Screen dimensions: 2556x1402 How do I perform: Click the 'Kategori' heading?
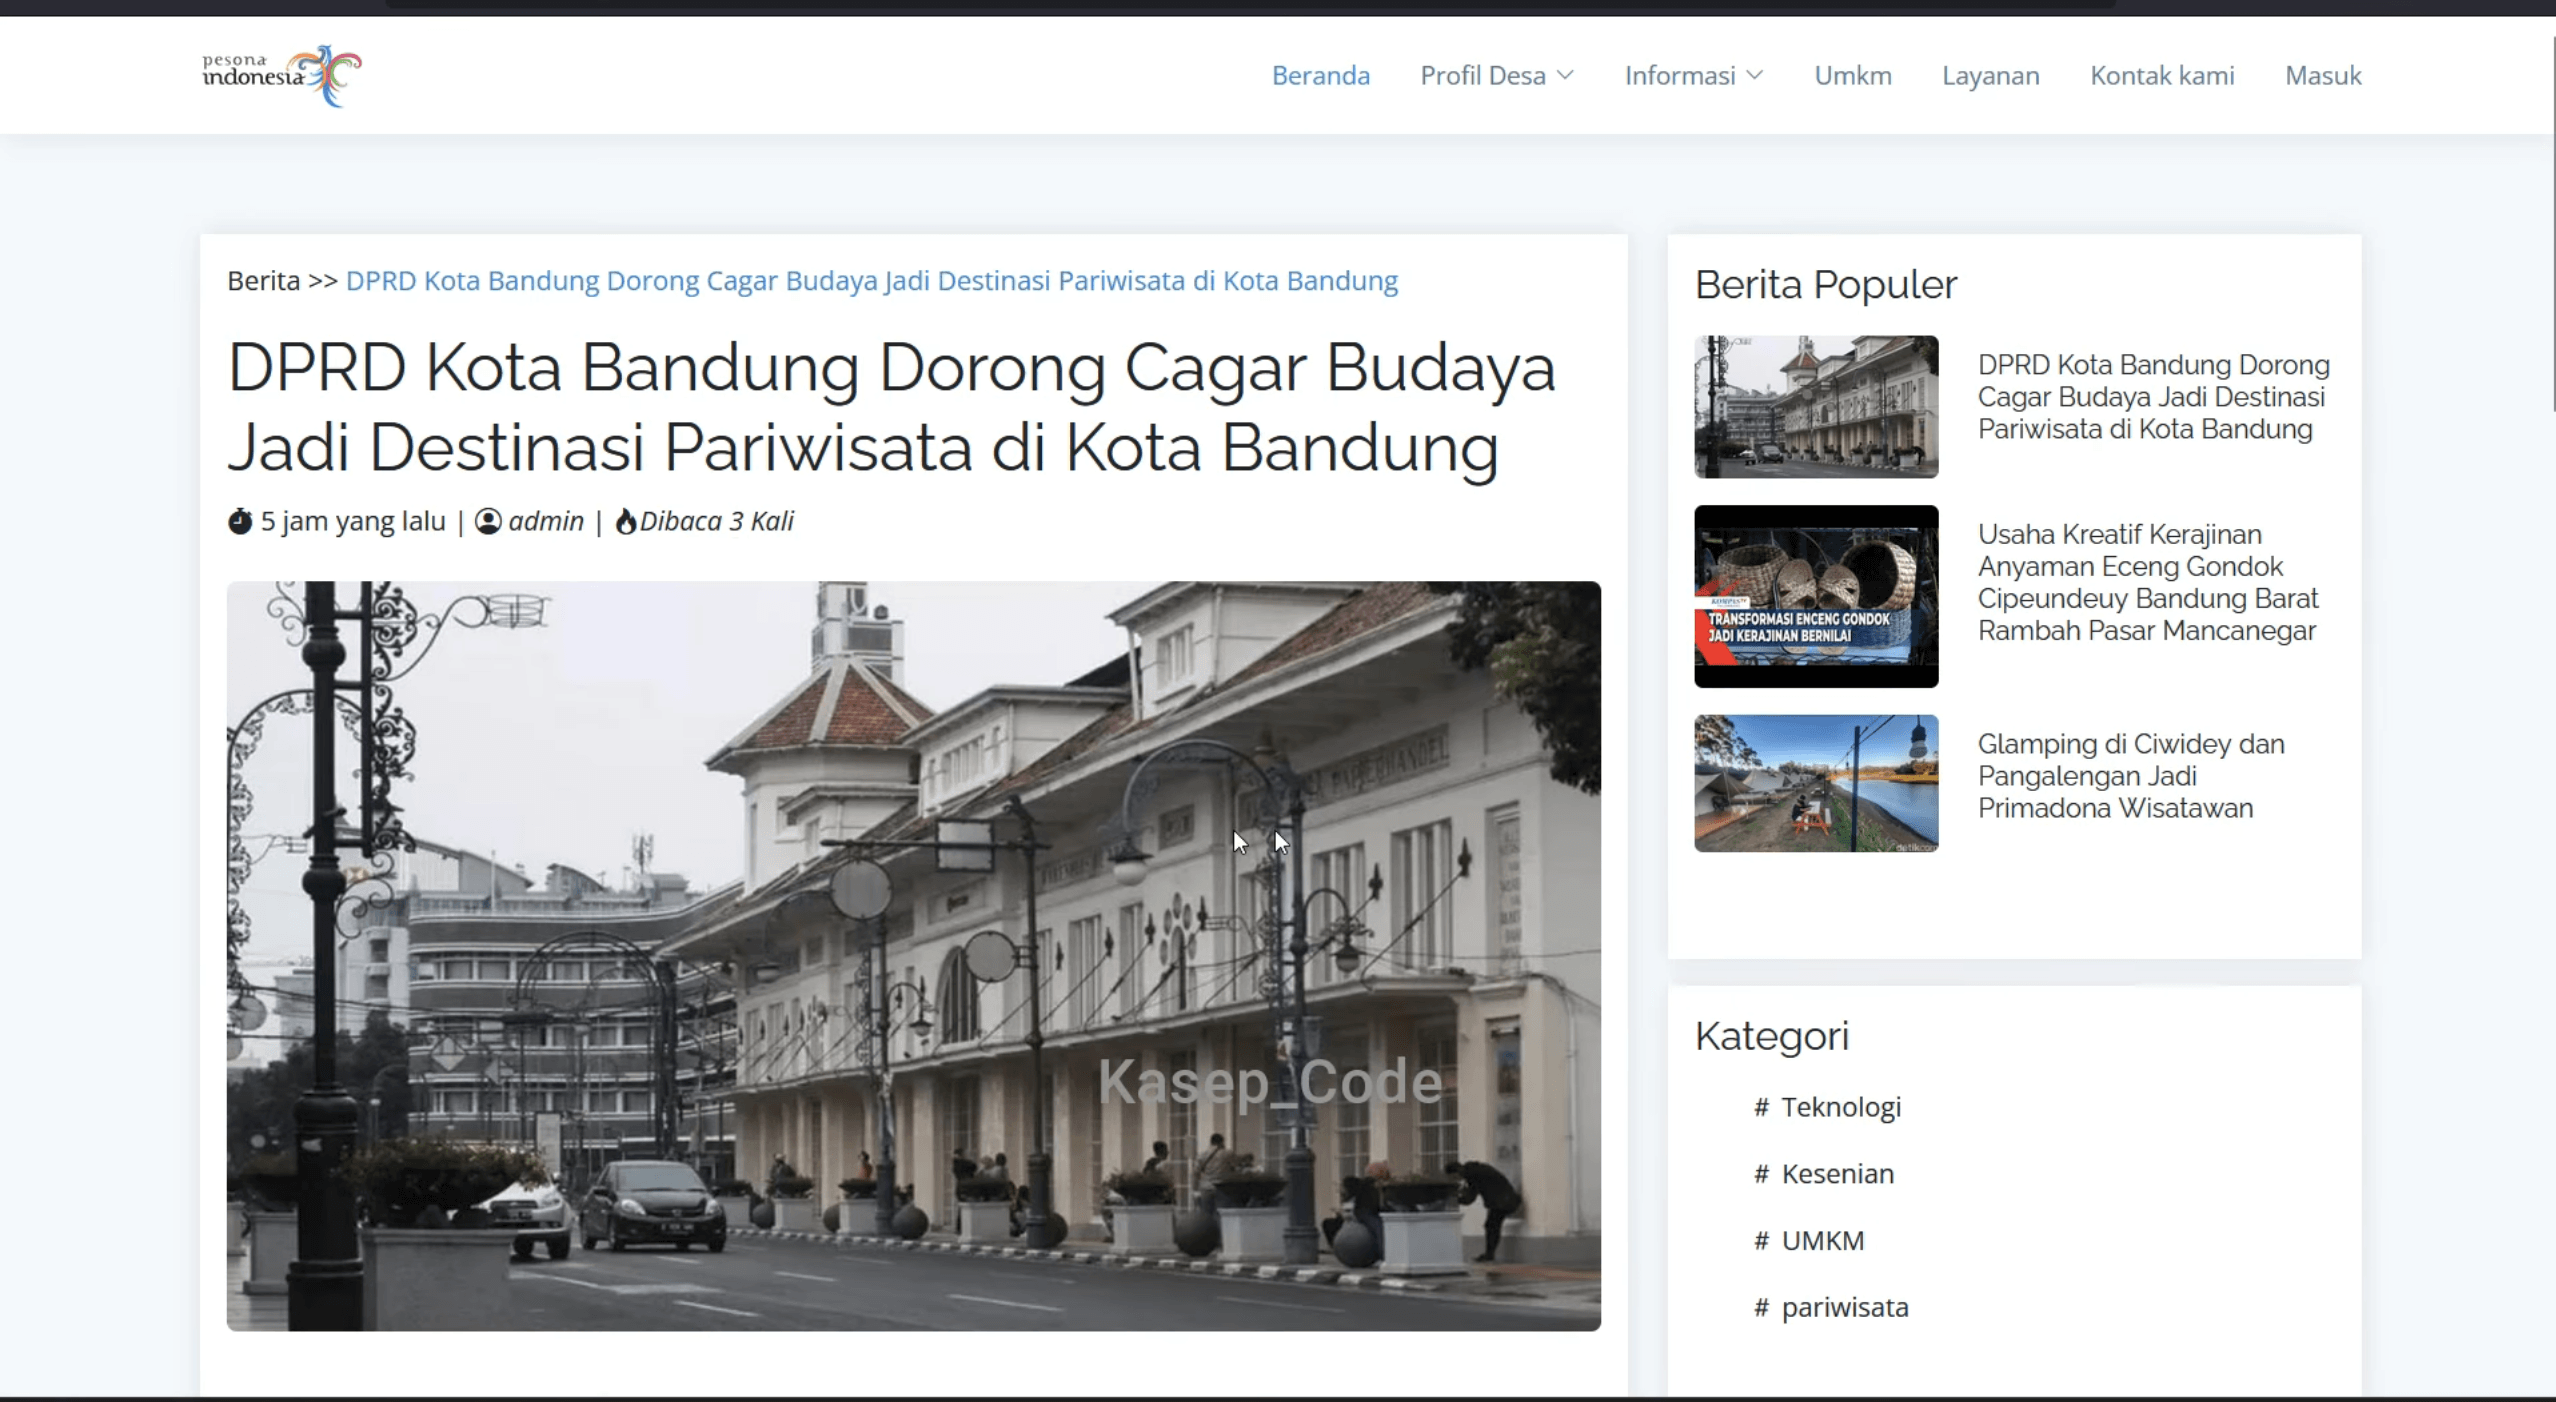coord(1771,1036)
